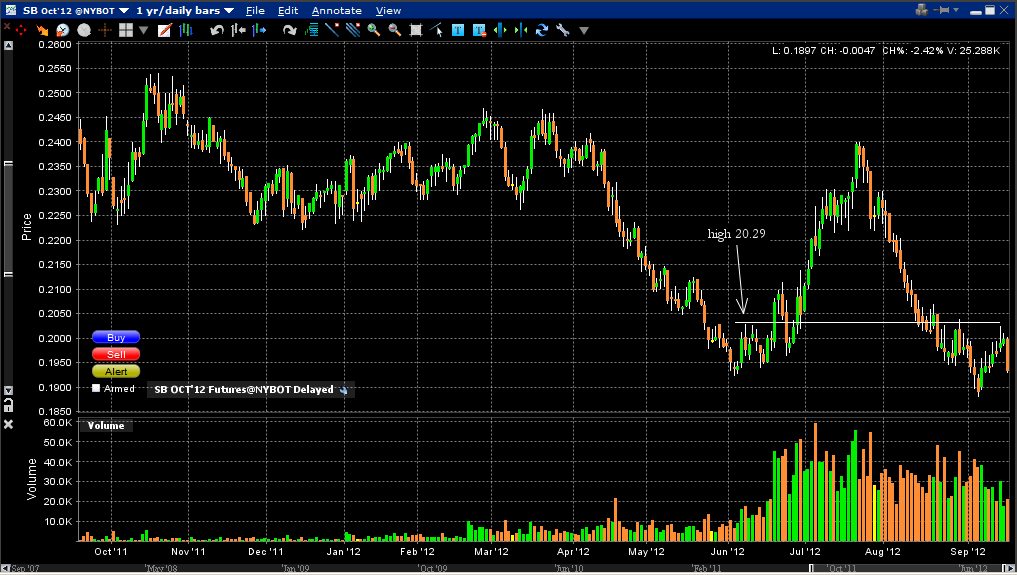Open the wrench configuration icon

coord(562,30)
